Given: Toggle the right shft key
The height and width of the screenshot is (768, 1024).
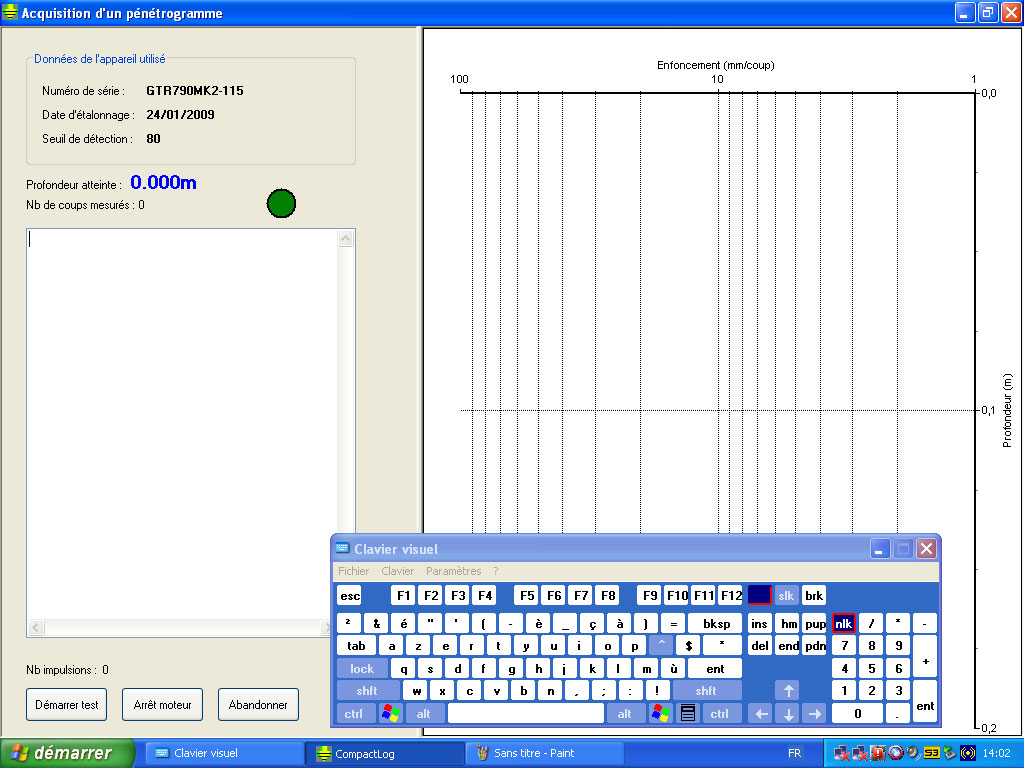Looking at the screenshot, I should [x=706, y=690].
